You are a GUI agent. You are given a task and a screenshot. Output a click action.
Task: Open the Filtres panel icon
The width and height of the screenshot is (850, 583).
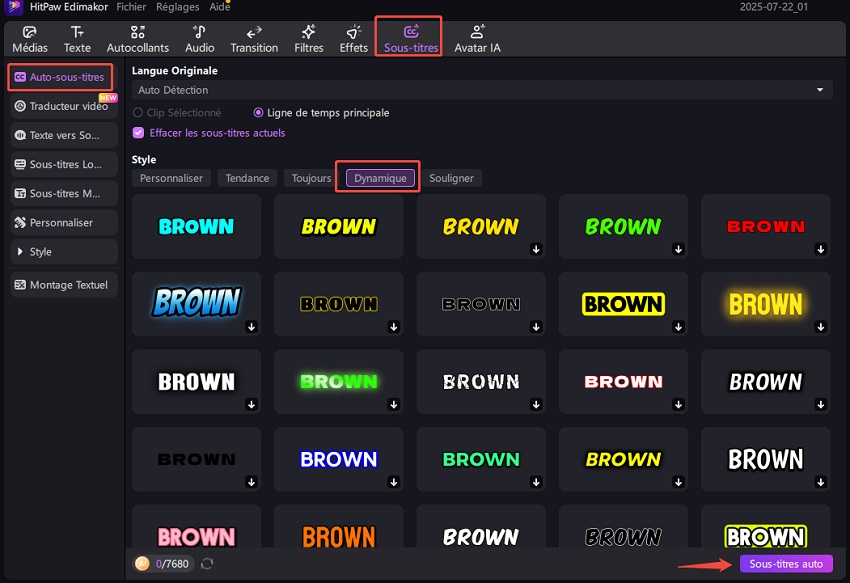pos(309,32)
